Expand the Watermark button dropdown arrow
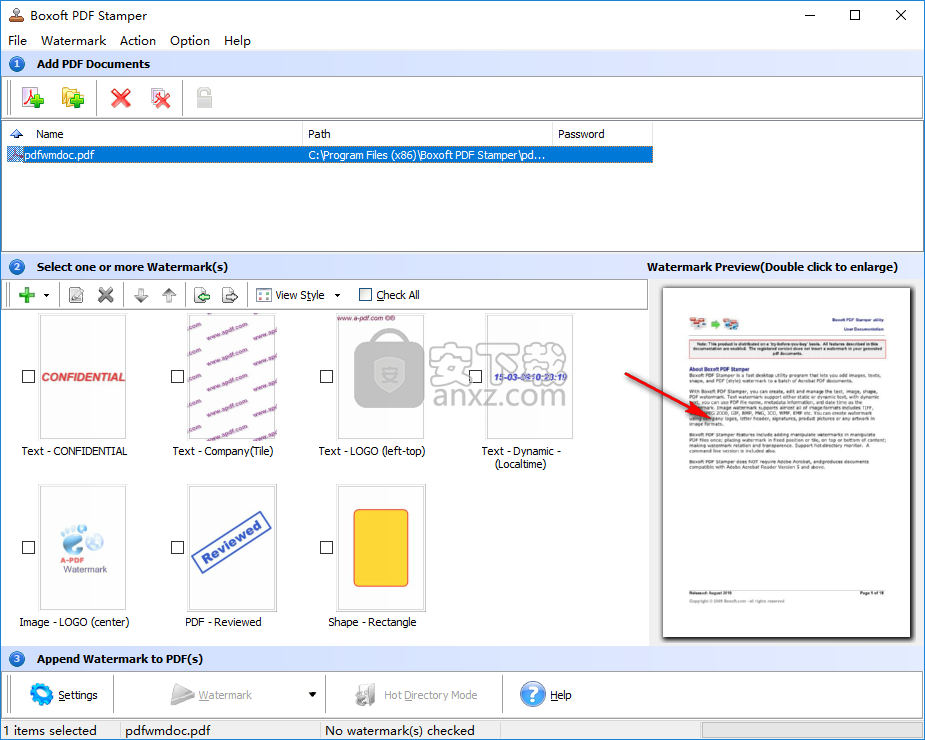 pyautogui.click(x=312, y=695)
